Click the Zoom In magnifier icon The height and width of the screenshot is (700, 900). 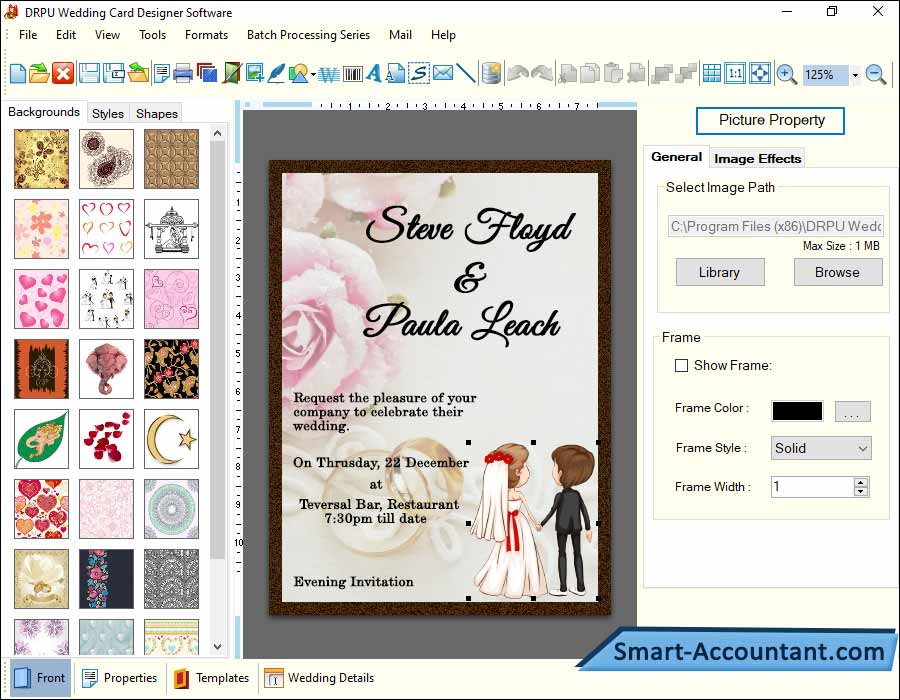786,74
